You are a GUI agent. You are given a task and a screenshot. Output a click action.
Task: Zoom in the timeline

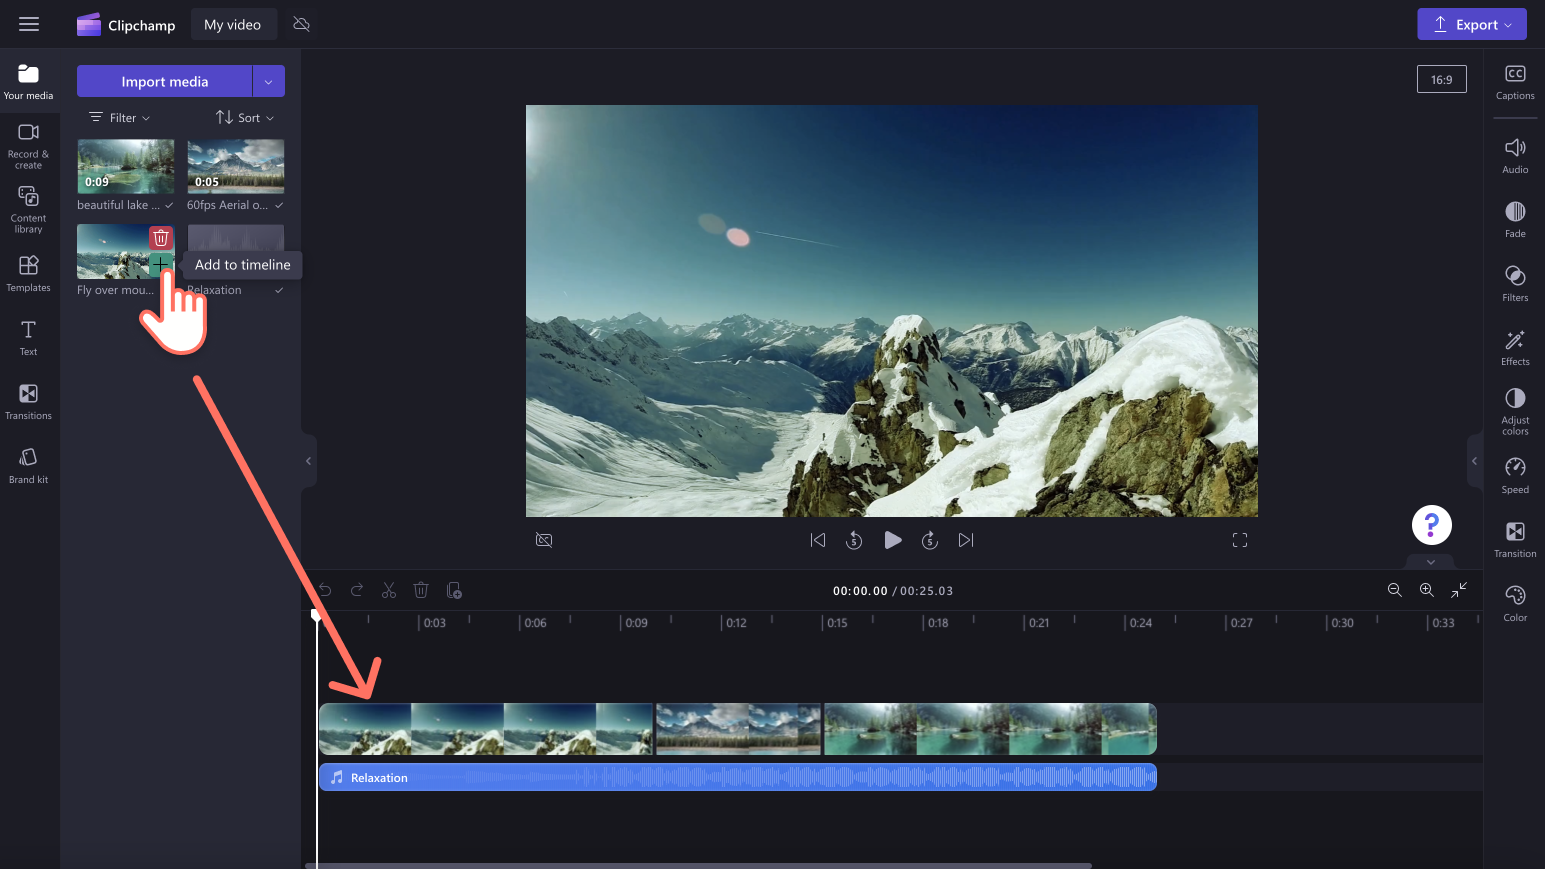[1427, 590]
